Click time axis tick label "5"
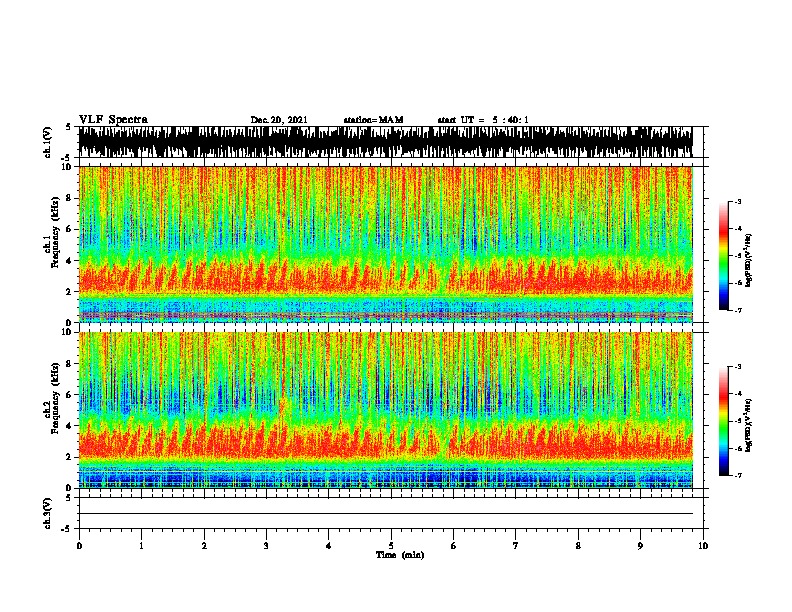 [391, 546]
